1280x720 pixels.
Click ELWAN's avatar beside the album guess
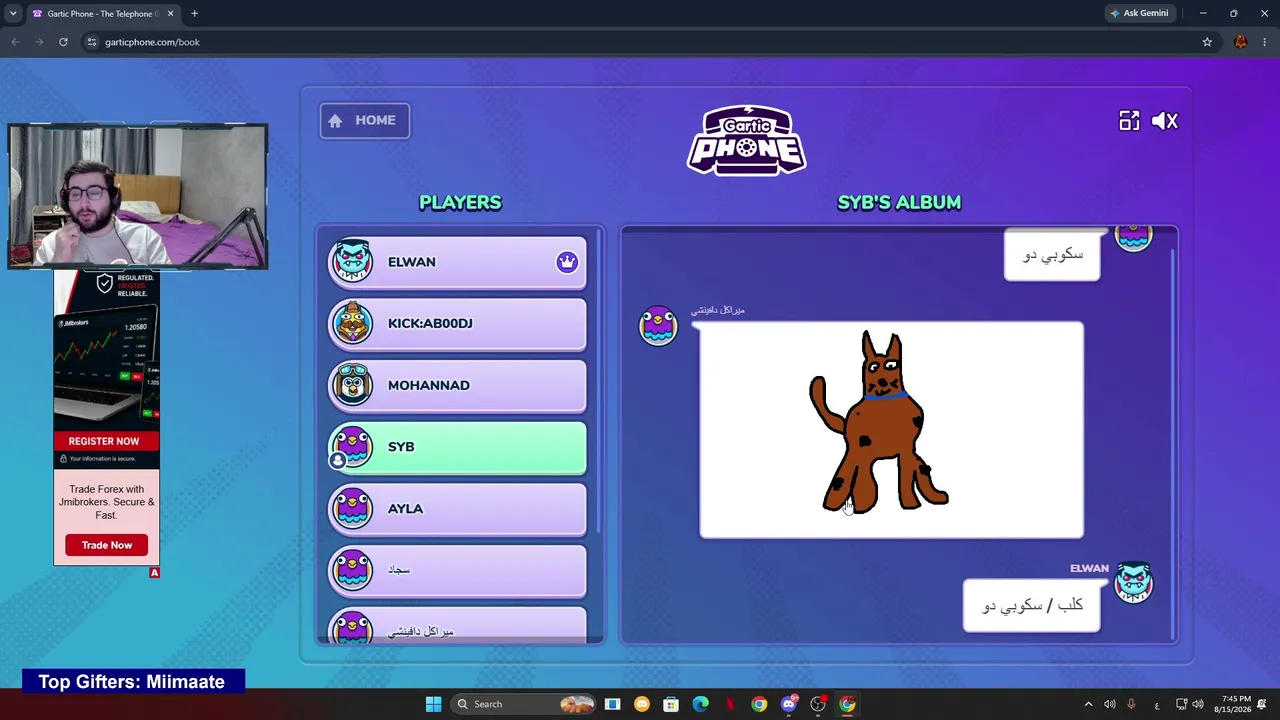tap(1133, 583)
